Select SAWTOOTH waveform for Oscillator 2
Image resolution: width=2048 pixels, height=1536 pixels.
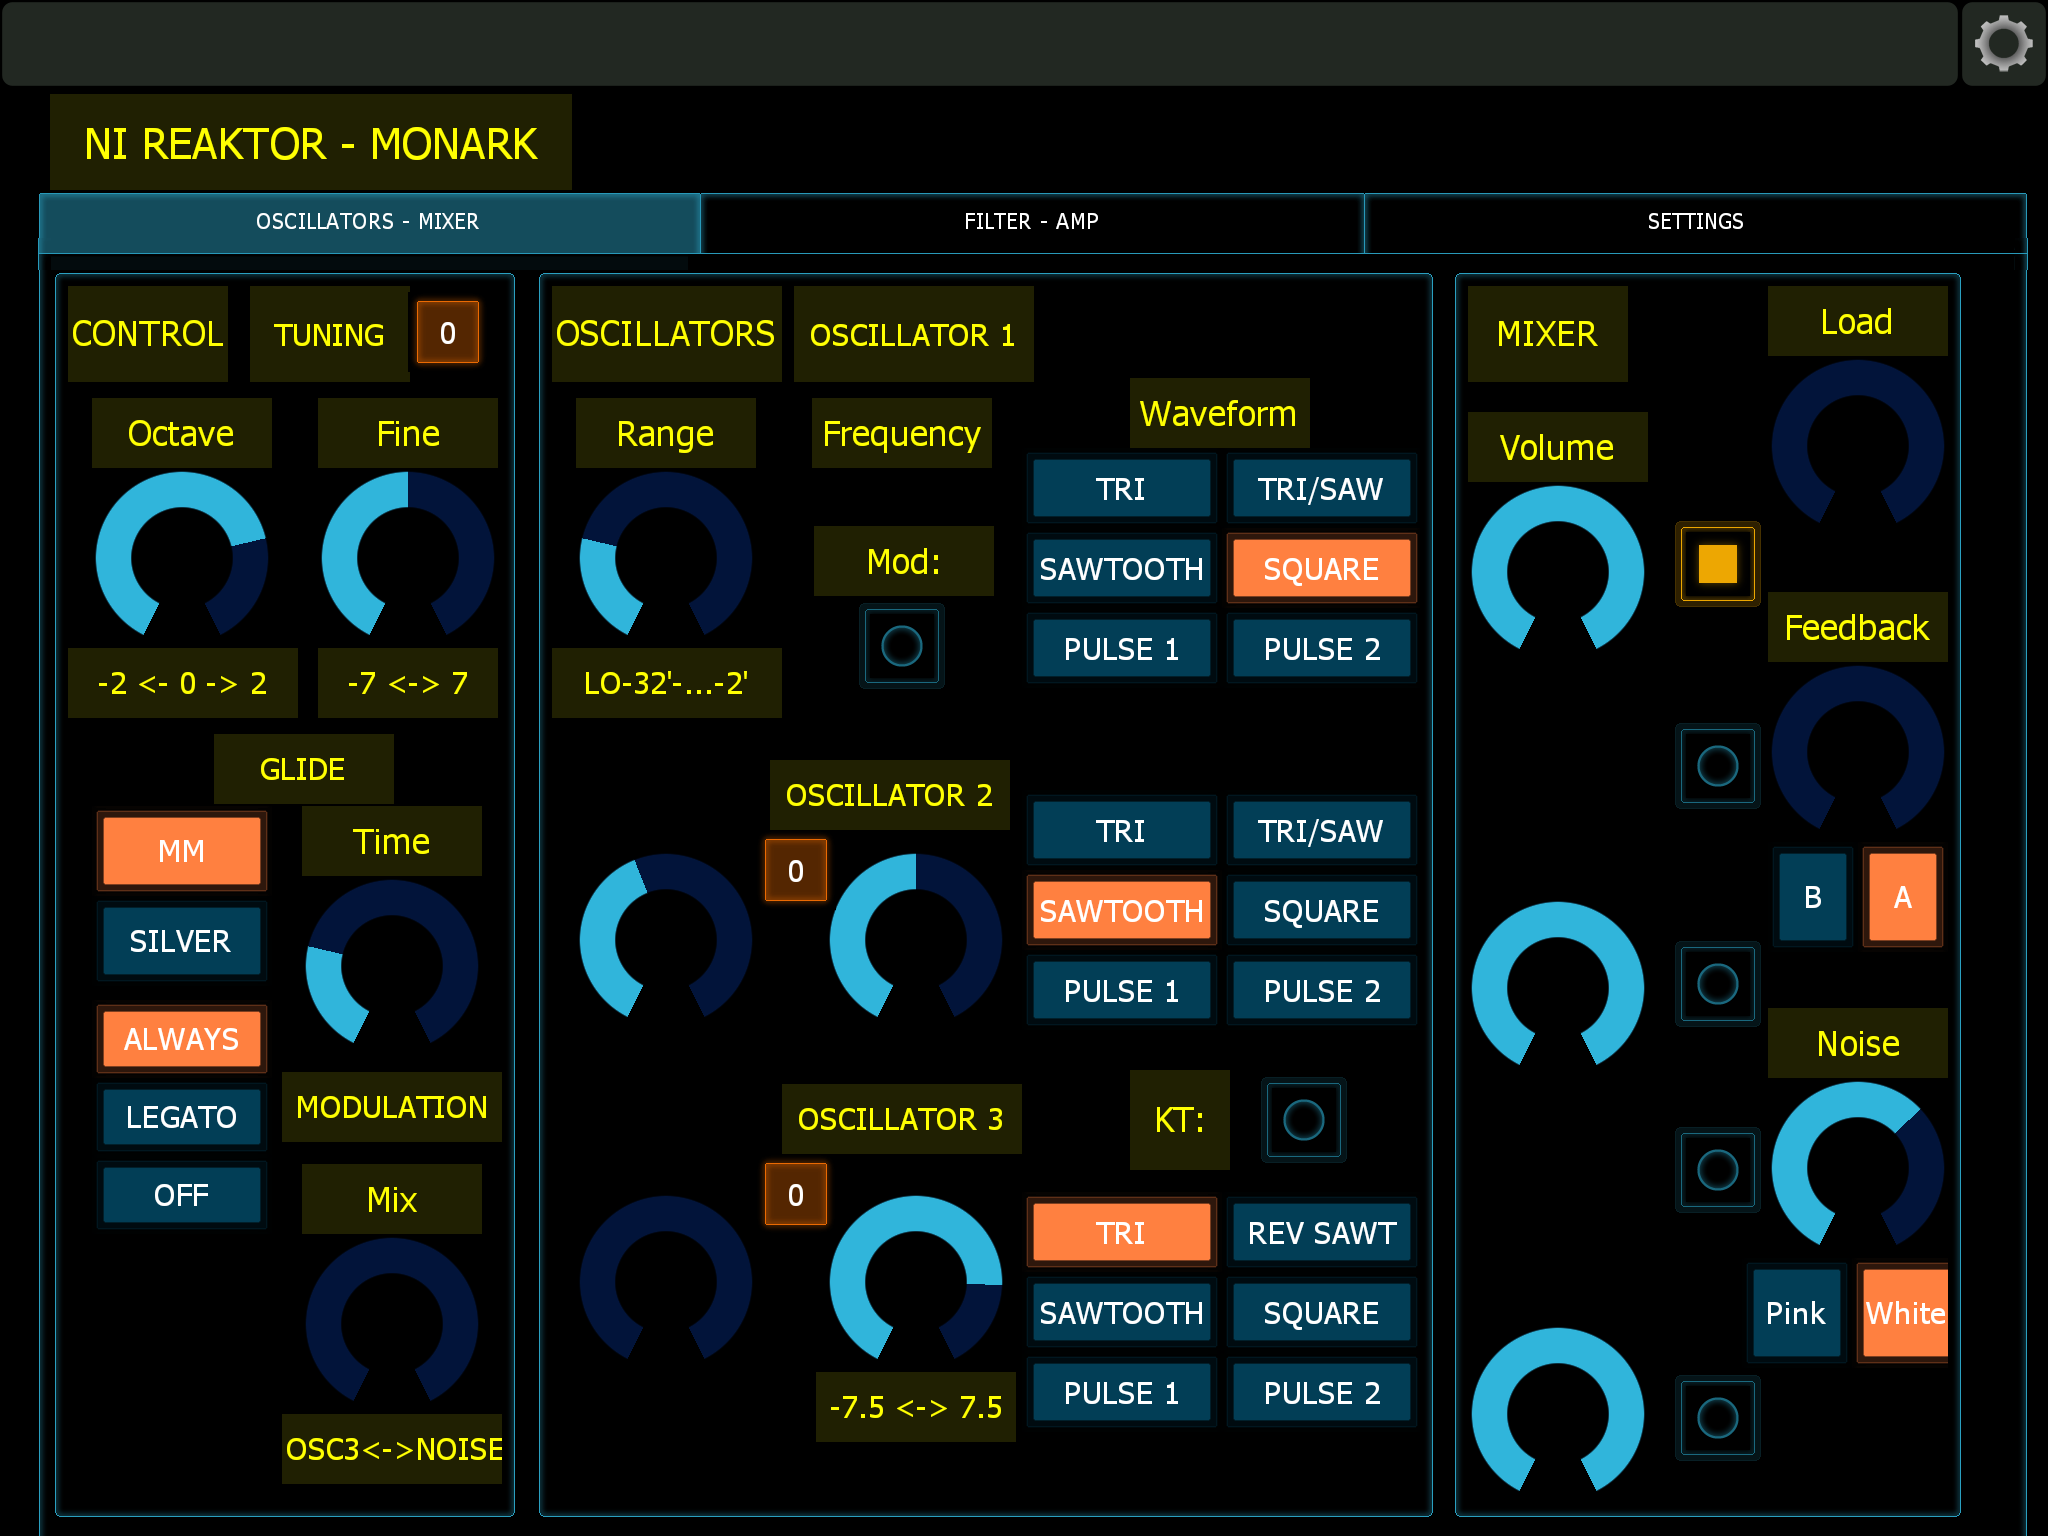(1121, 910)
